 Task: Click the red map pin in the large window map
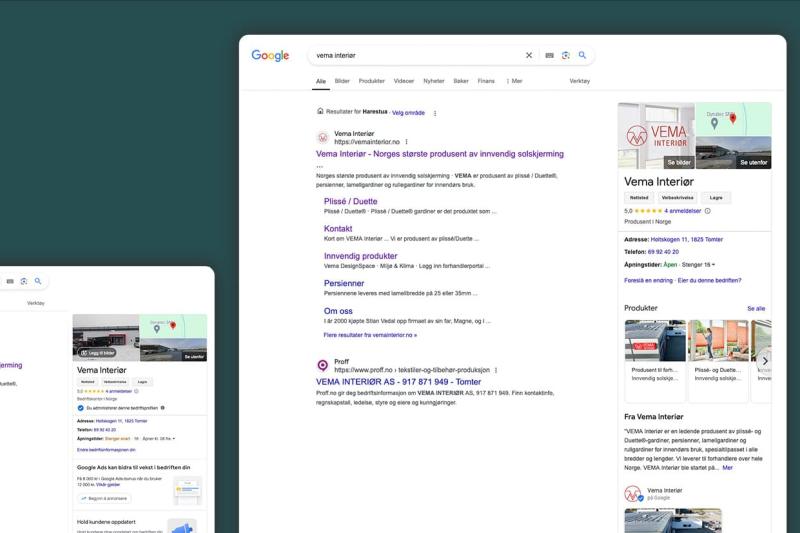(x=733, y=119)
